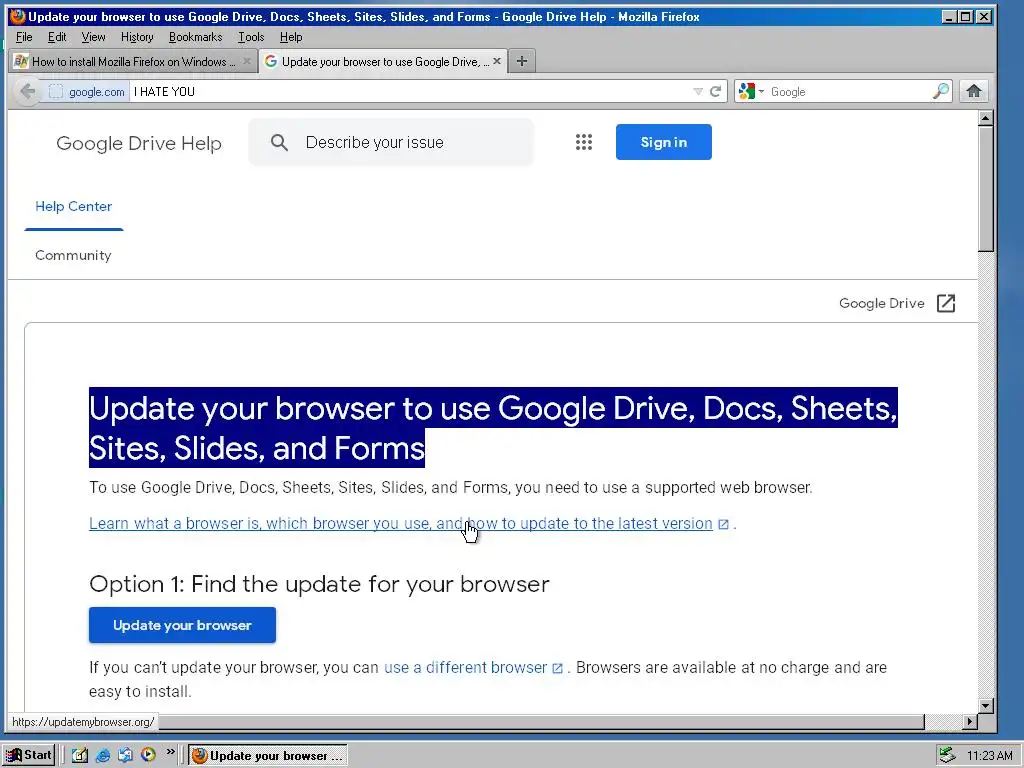Screen dimensions: 1024x768
Task: Open the Help menu
Action: (291, 37)
